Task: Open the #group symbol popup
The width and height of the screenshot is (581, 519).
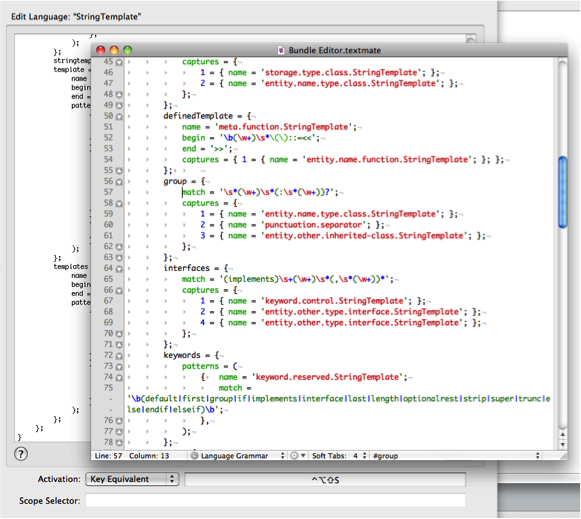Action: coord(456,456)
